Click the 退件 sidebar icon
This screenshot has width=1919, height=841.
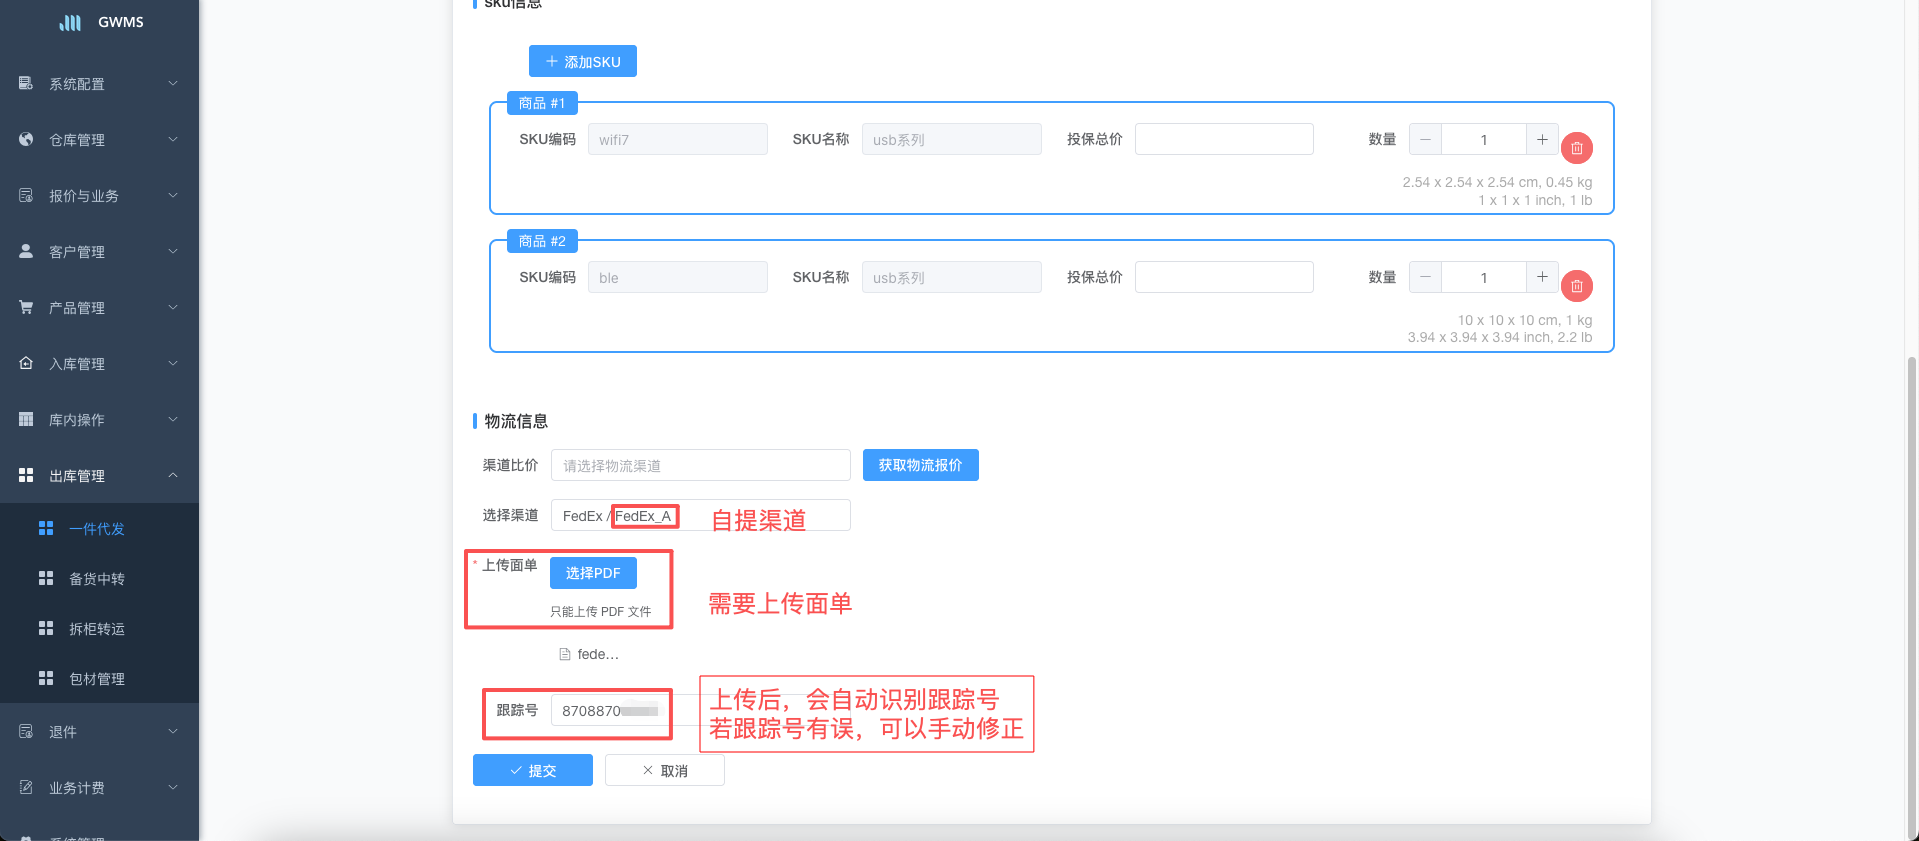(26, 731)
